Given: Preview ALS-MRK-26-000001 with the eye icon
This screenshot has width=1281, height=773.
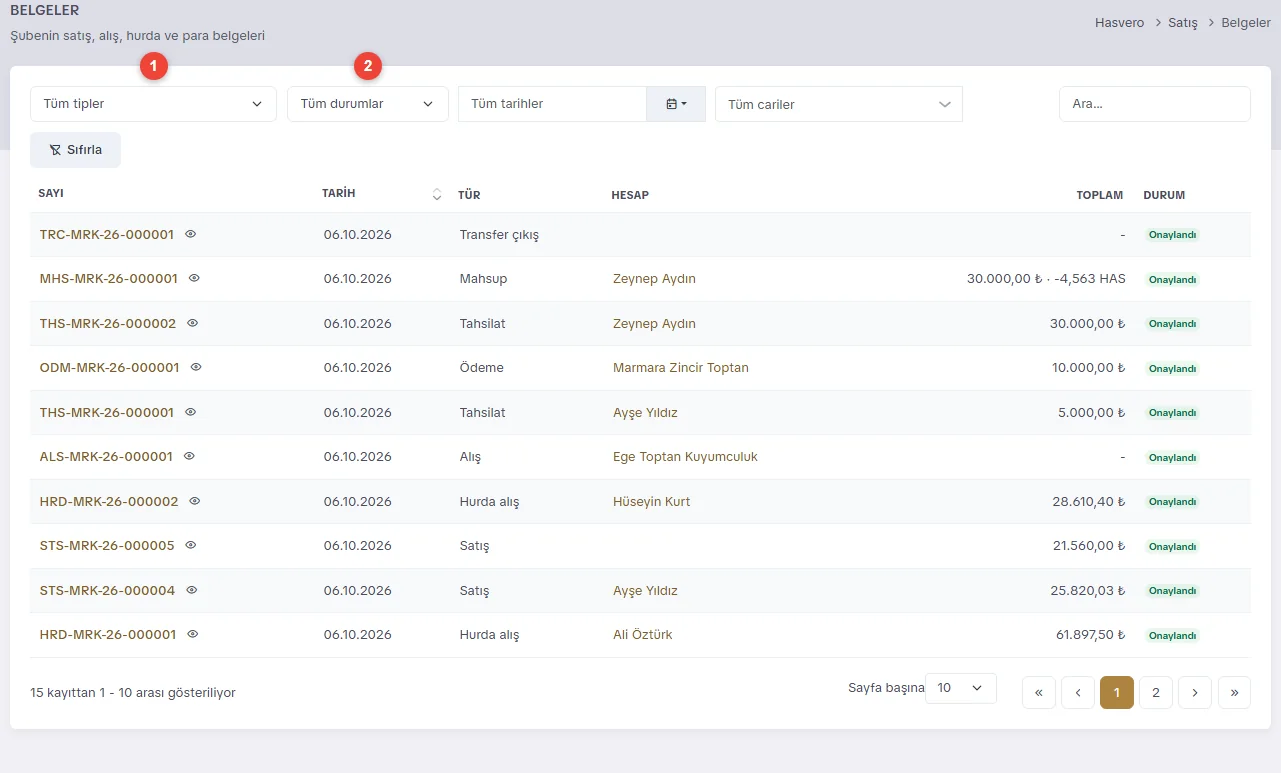Looking at the screenshot, I should pyautogui.click(x=189, y=456).
